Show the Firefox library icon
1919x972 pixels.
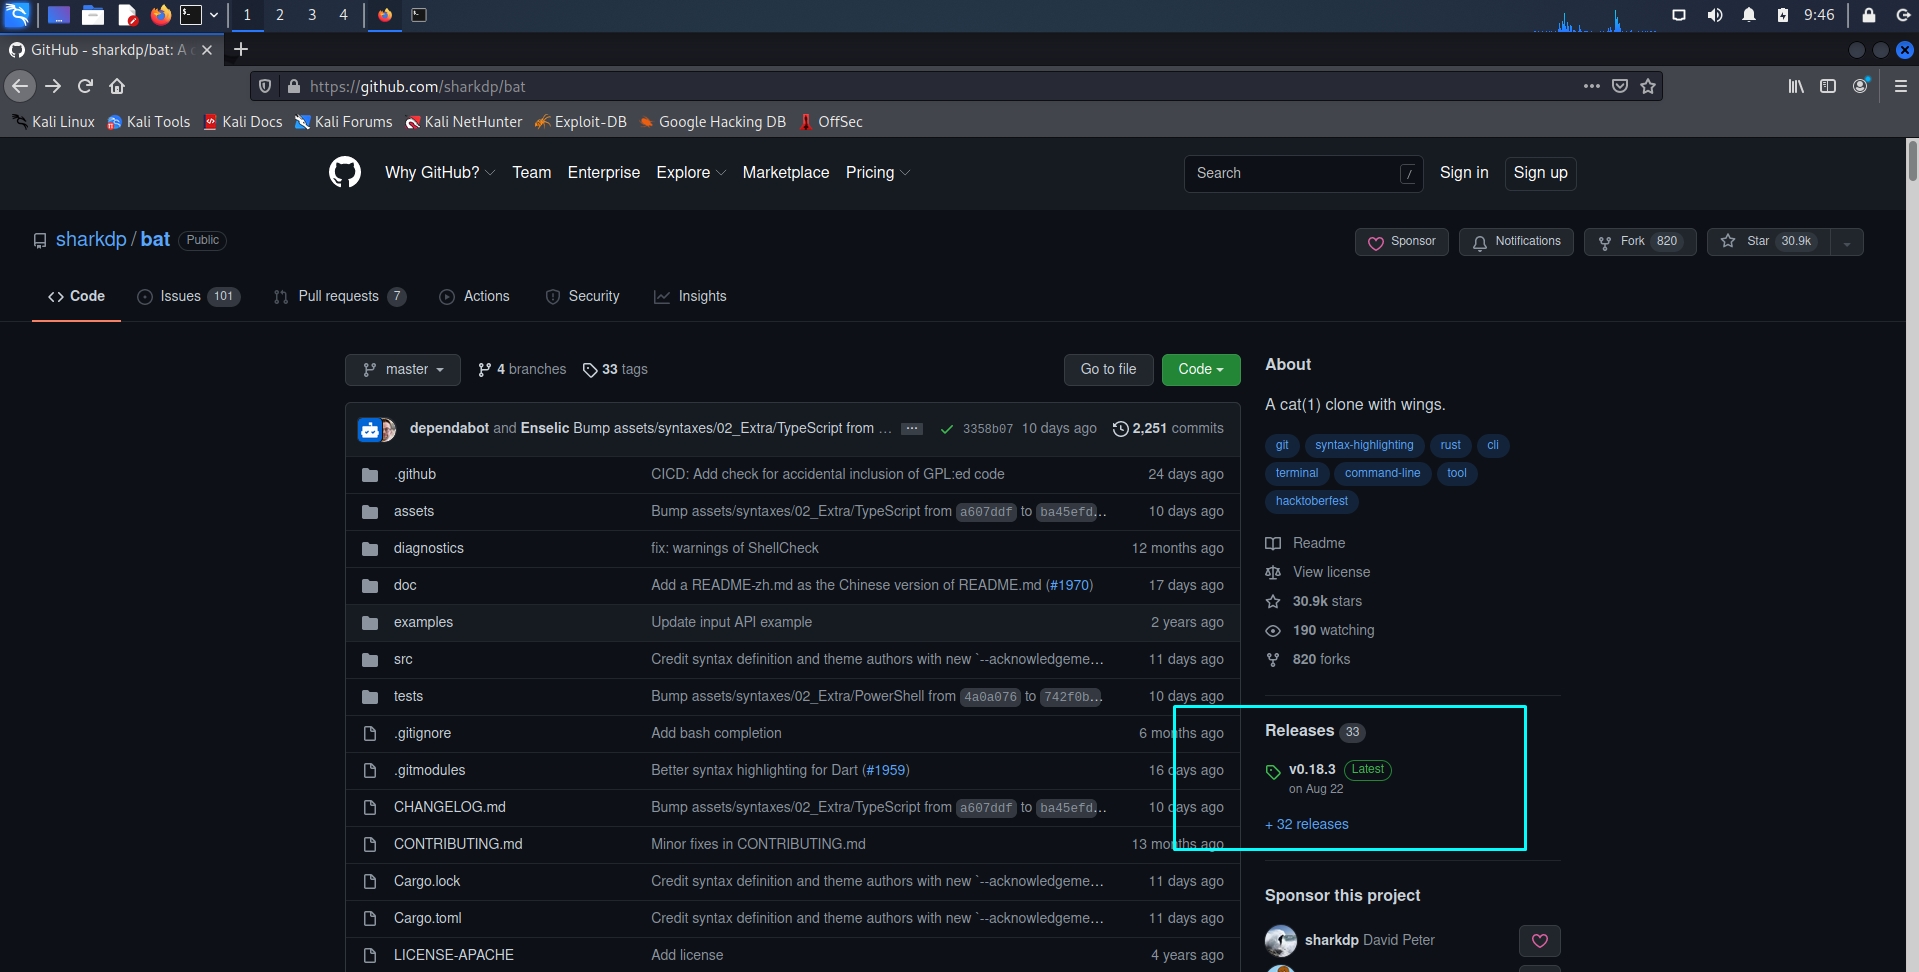point(1796,86)
